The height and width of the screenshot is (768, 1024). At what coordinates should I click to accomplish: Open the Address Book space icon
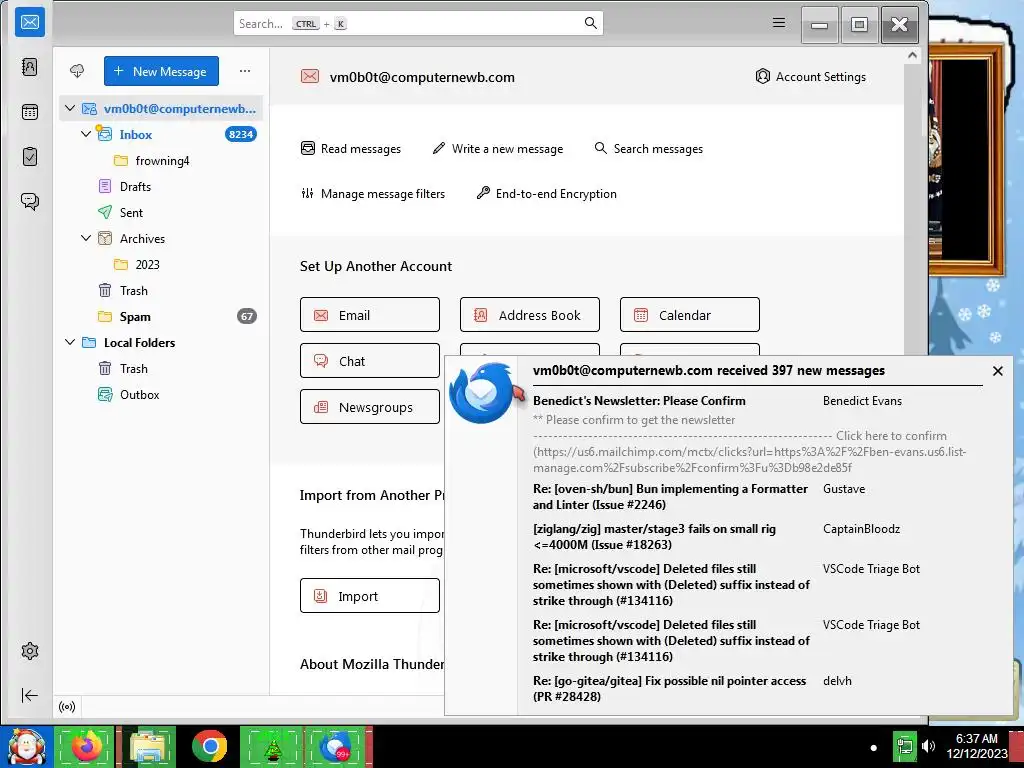point(30,67)
